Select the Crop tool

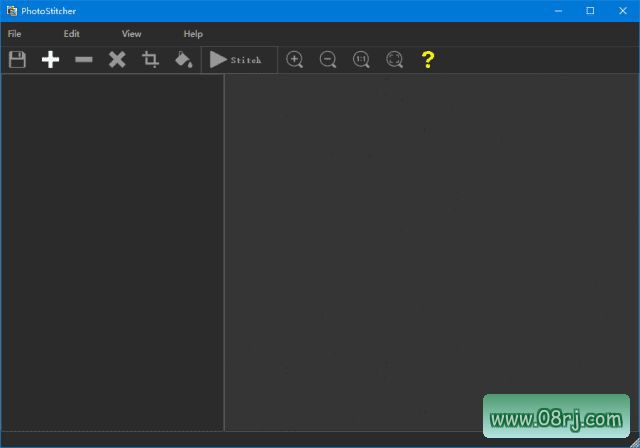pyautogui.click(x=150, y=60)
